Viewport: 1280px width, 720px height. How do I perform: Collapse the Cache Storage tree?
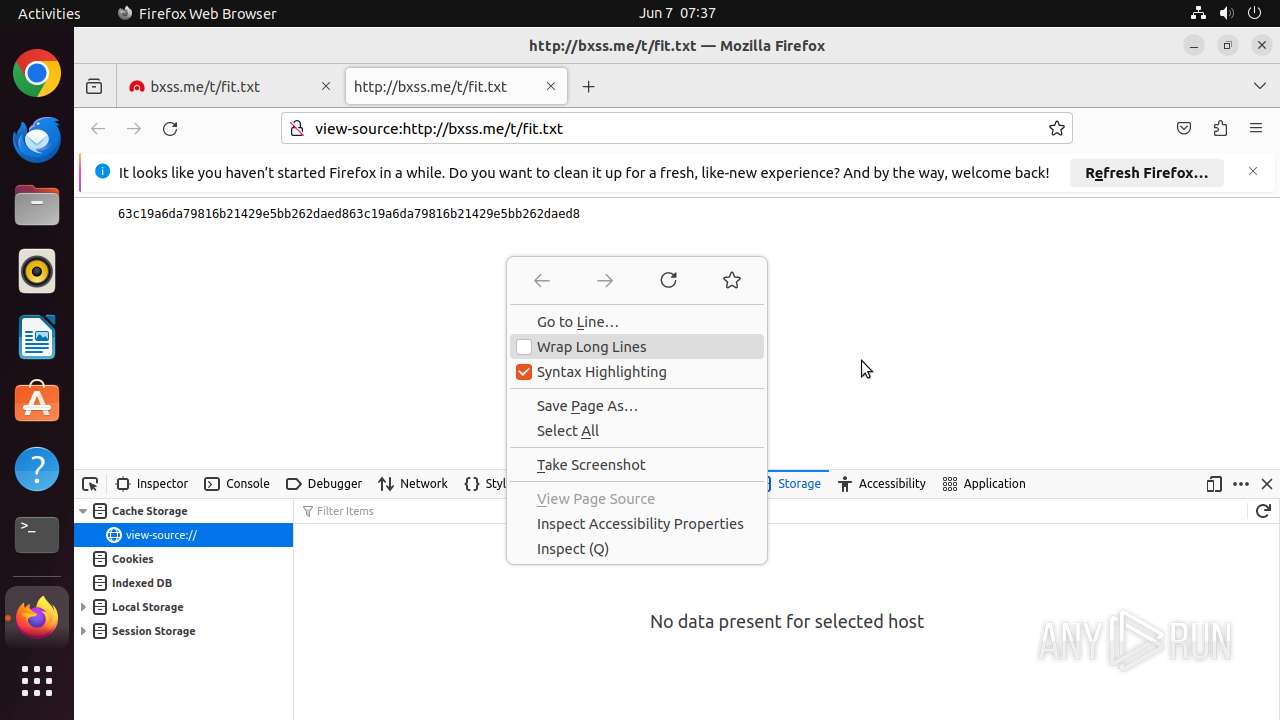[83, 511]
